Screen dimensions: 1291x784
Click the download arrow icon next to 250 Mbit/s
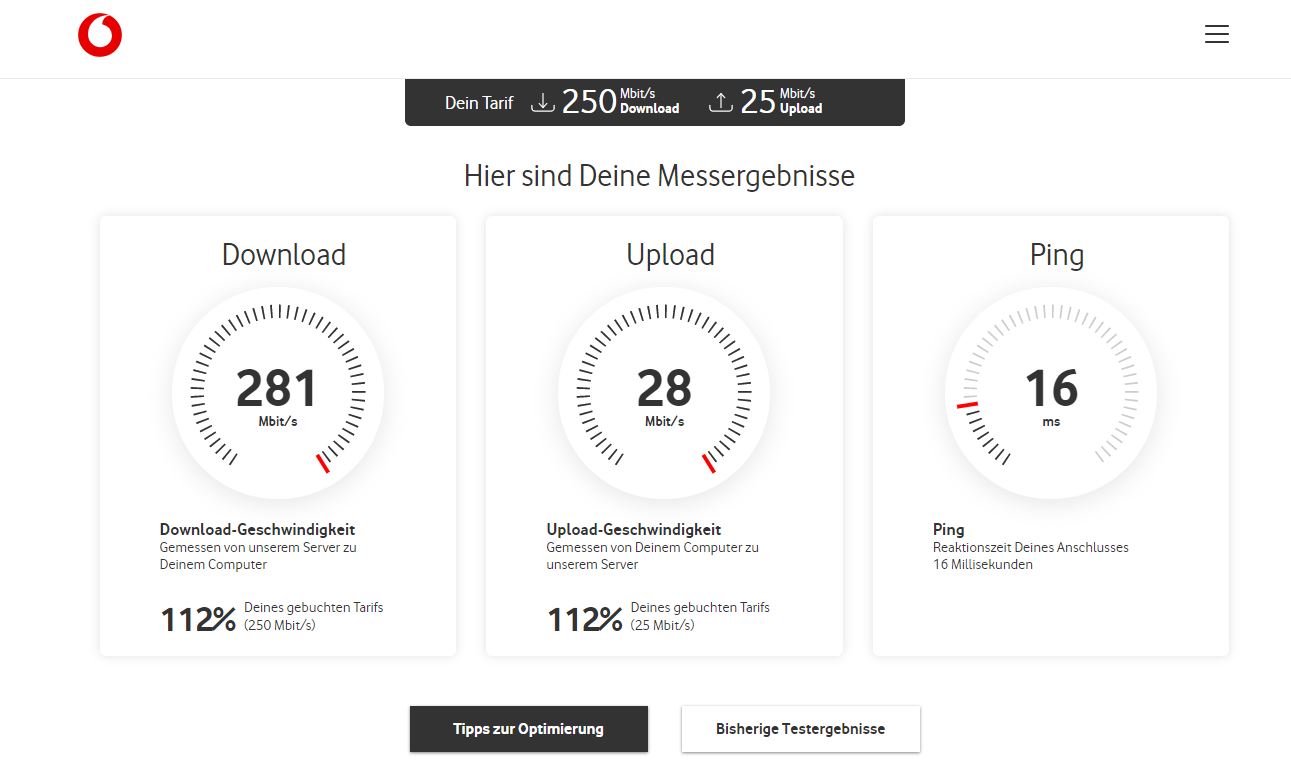click(543, 101)
